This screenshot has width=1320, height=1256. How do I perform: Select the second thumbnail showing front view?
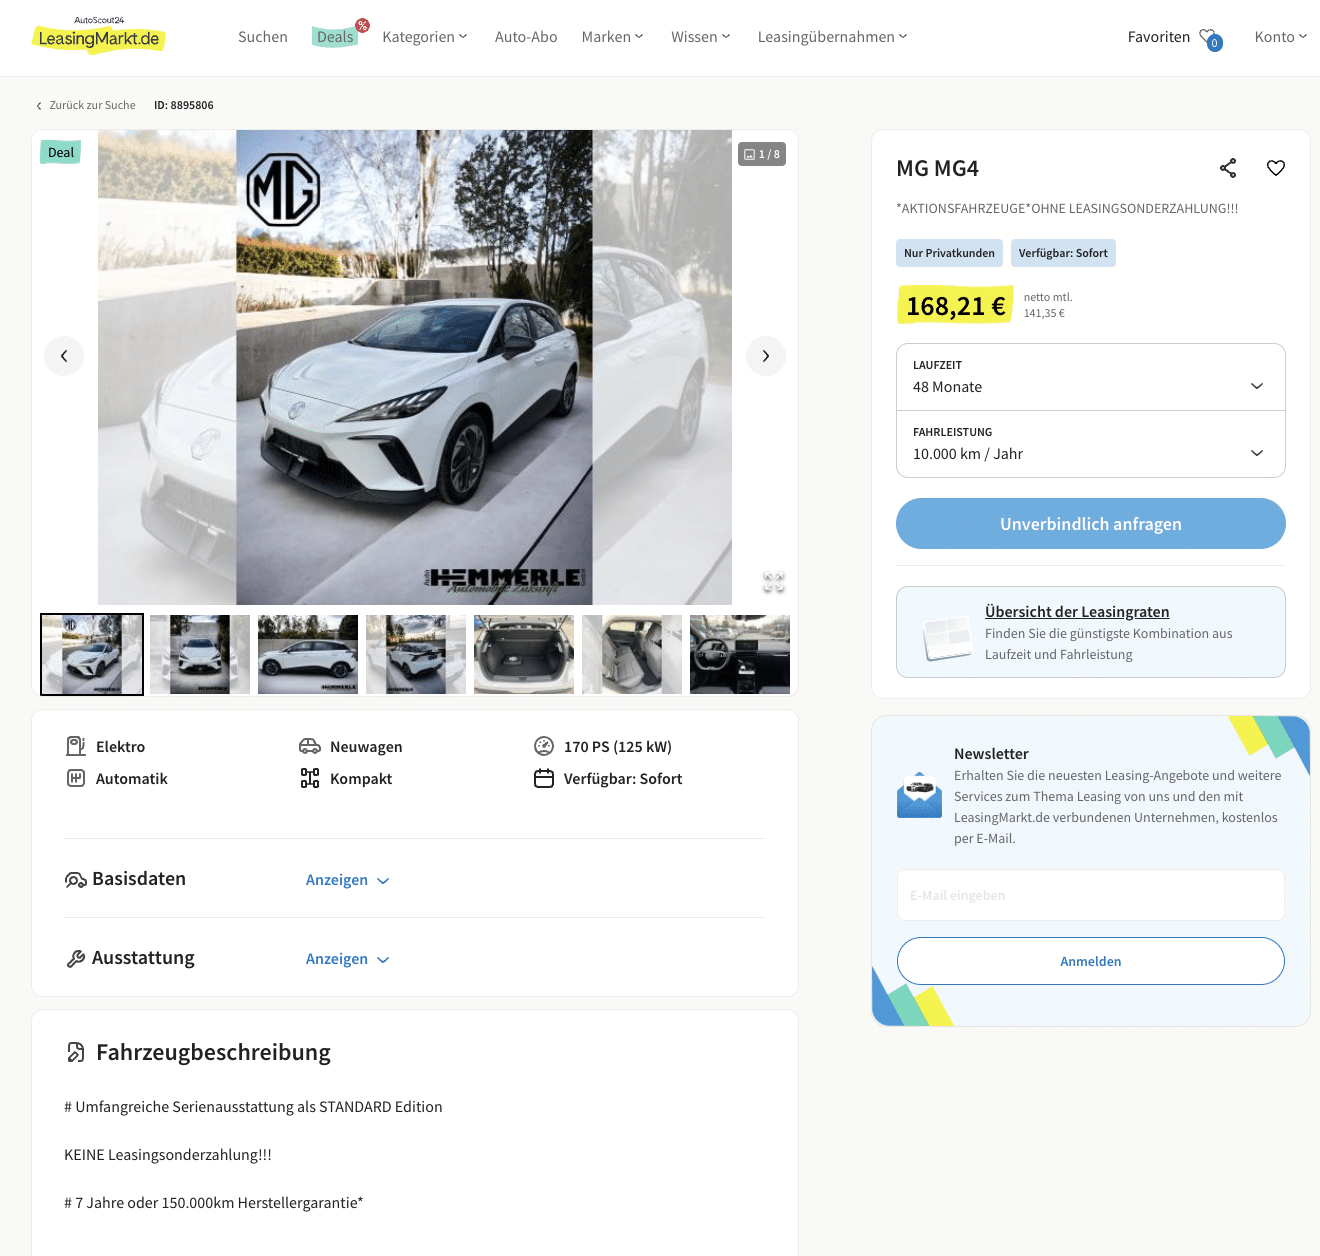point(200,654)
